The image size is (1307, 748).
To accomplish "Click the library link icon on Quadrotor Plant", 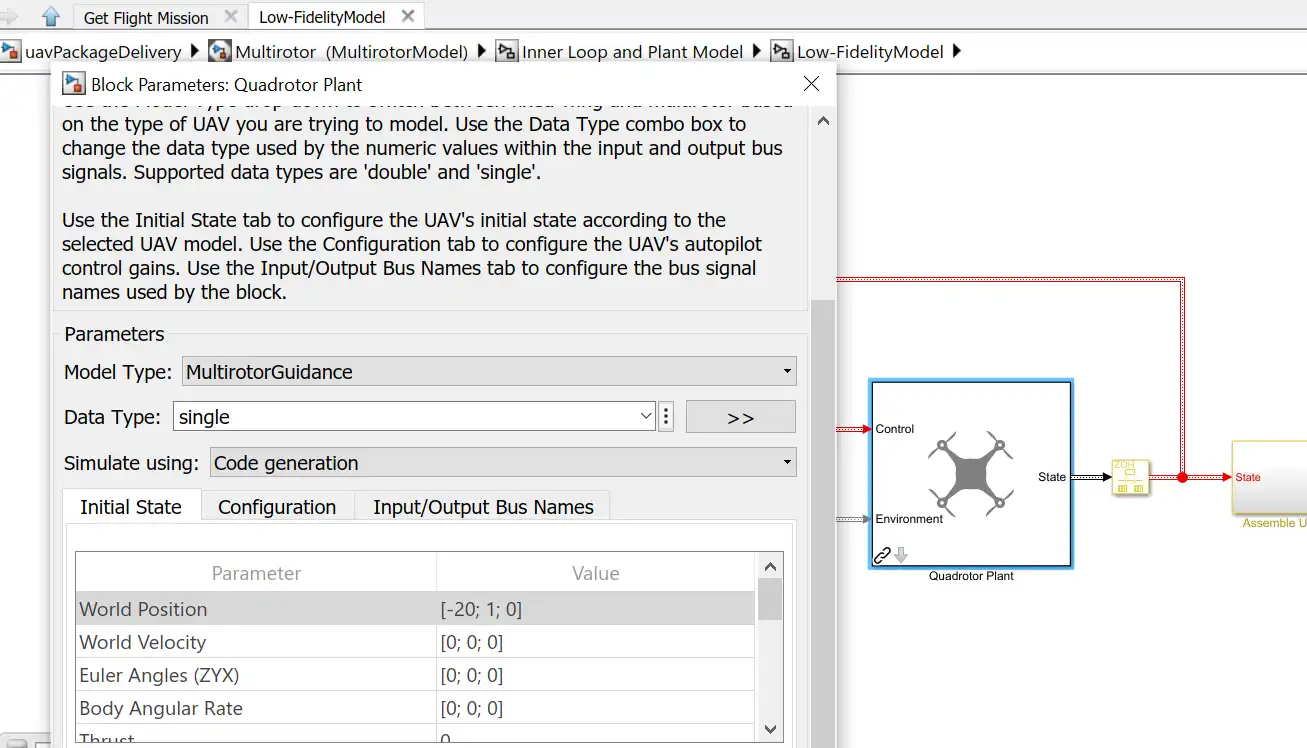I will 882,555.
